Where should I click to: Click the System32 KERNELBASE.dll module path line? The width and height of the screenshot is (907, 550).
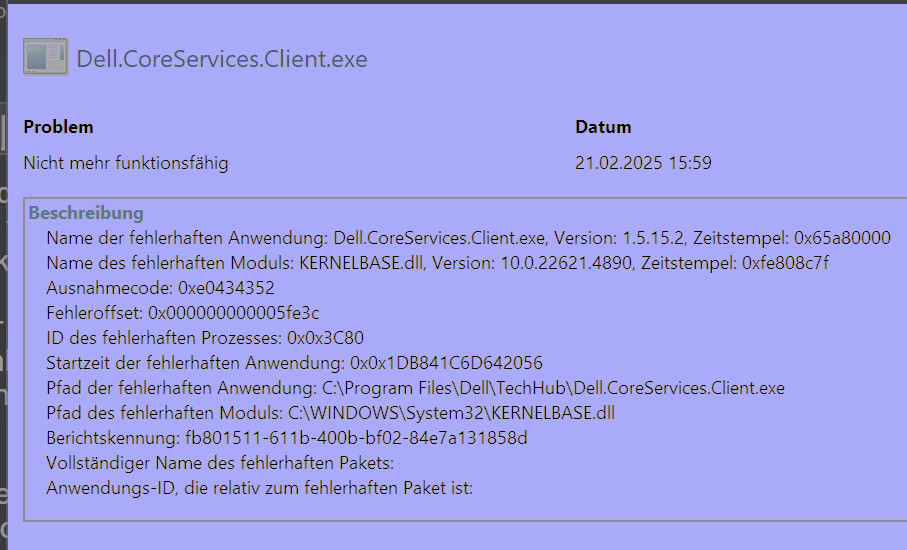[330, 413]
